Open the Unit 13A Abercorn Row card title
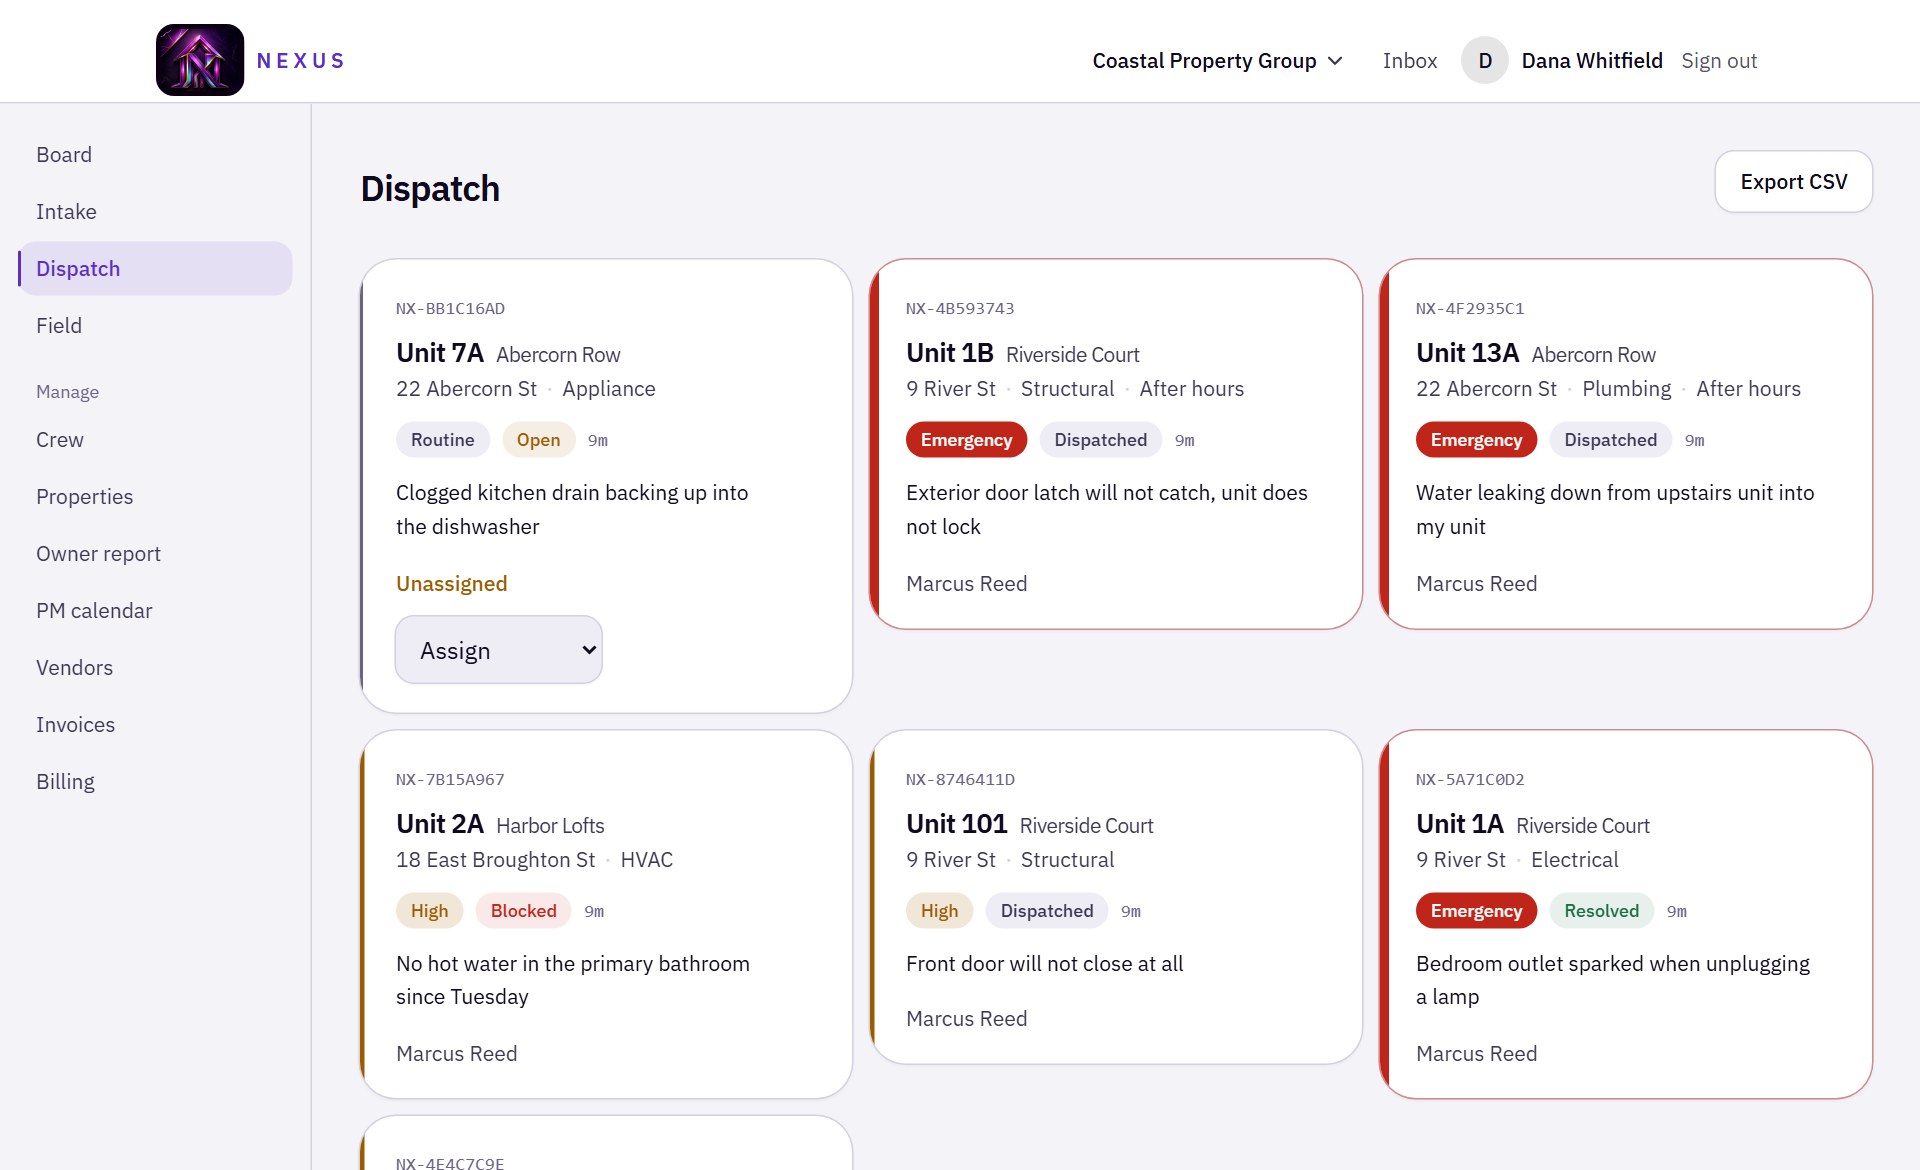 pyautogui.click(x=1535, y=354)
